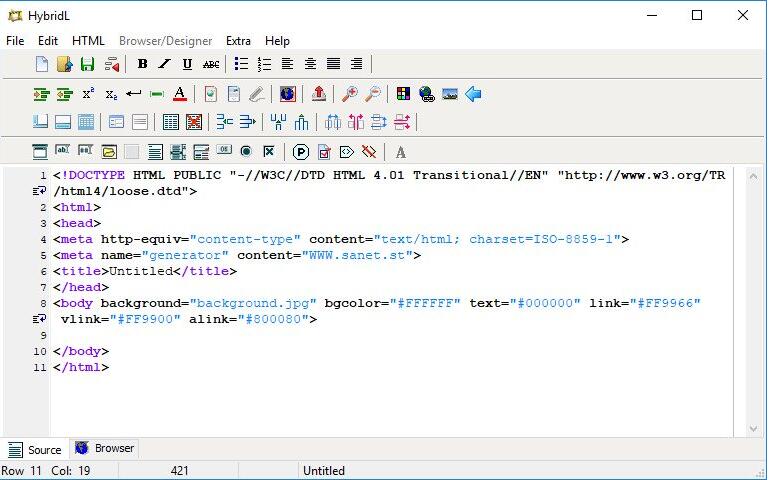Click the OK button form element icon
The height and width of the screenshot is (480, 772).
point(224,149)
